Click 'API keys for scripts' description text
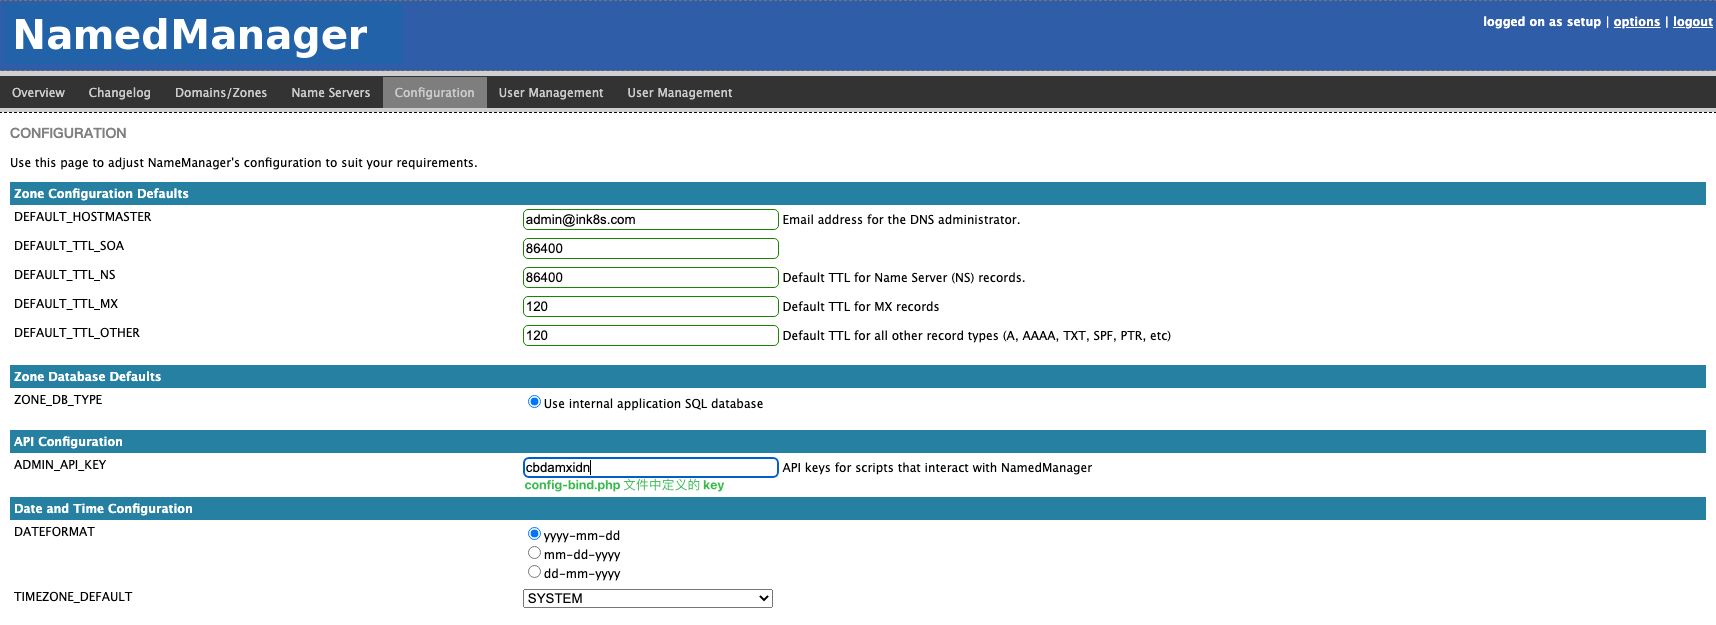Image resolution: width=1716 pixels, height=625 pixels. click(x=937, y=468)
